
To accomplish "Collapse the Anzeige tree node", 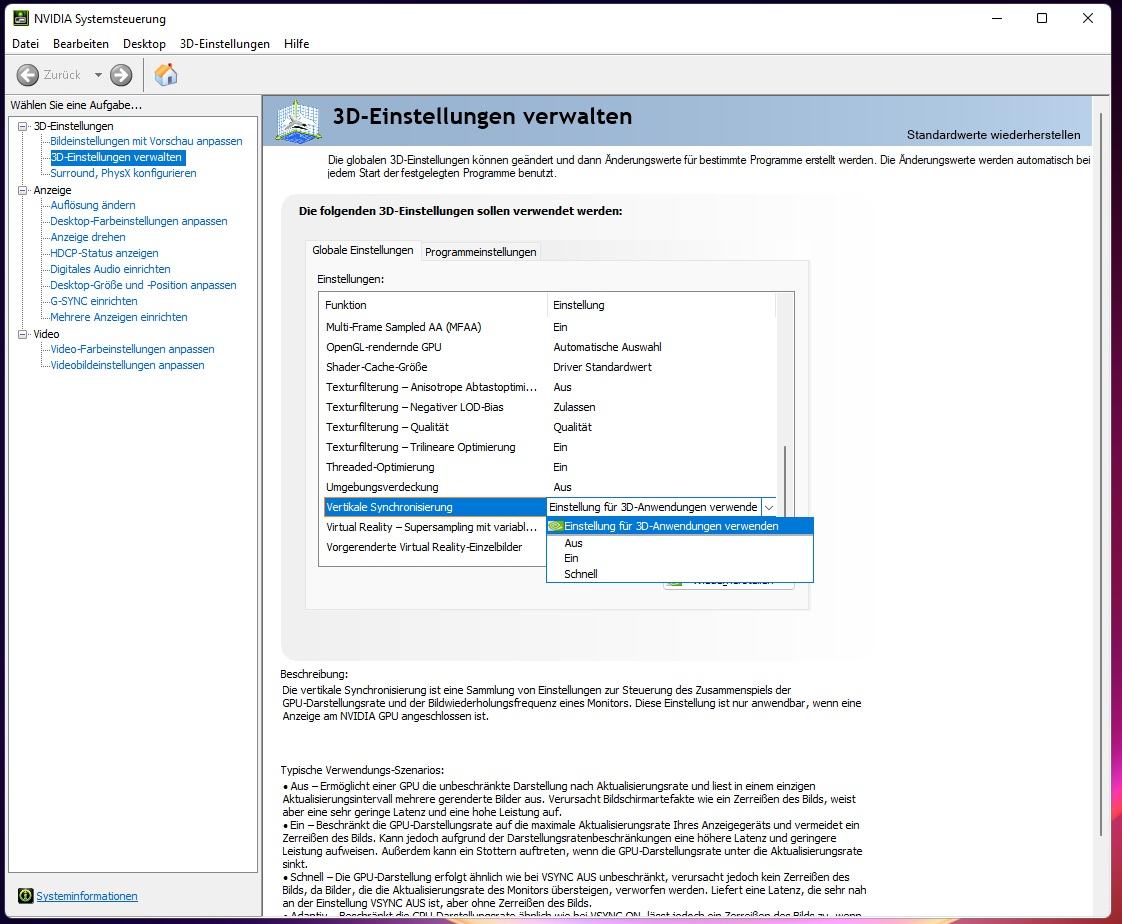I will pos(23,190).
